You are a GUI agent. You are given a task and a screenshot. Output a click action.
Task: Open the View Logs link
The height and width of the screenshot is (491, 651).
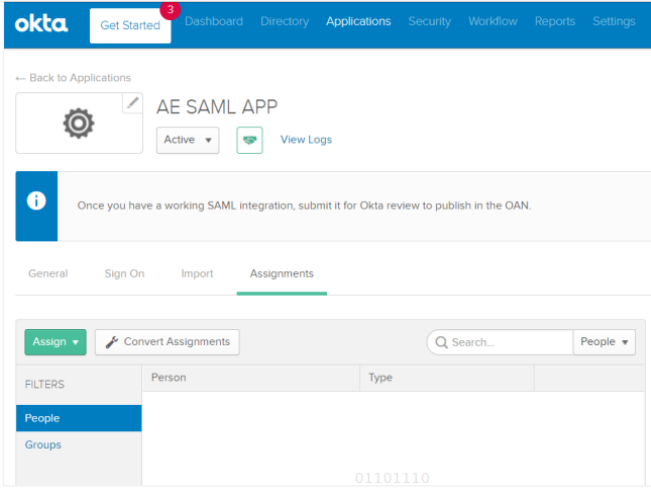coord(306,139)
